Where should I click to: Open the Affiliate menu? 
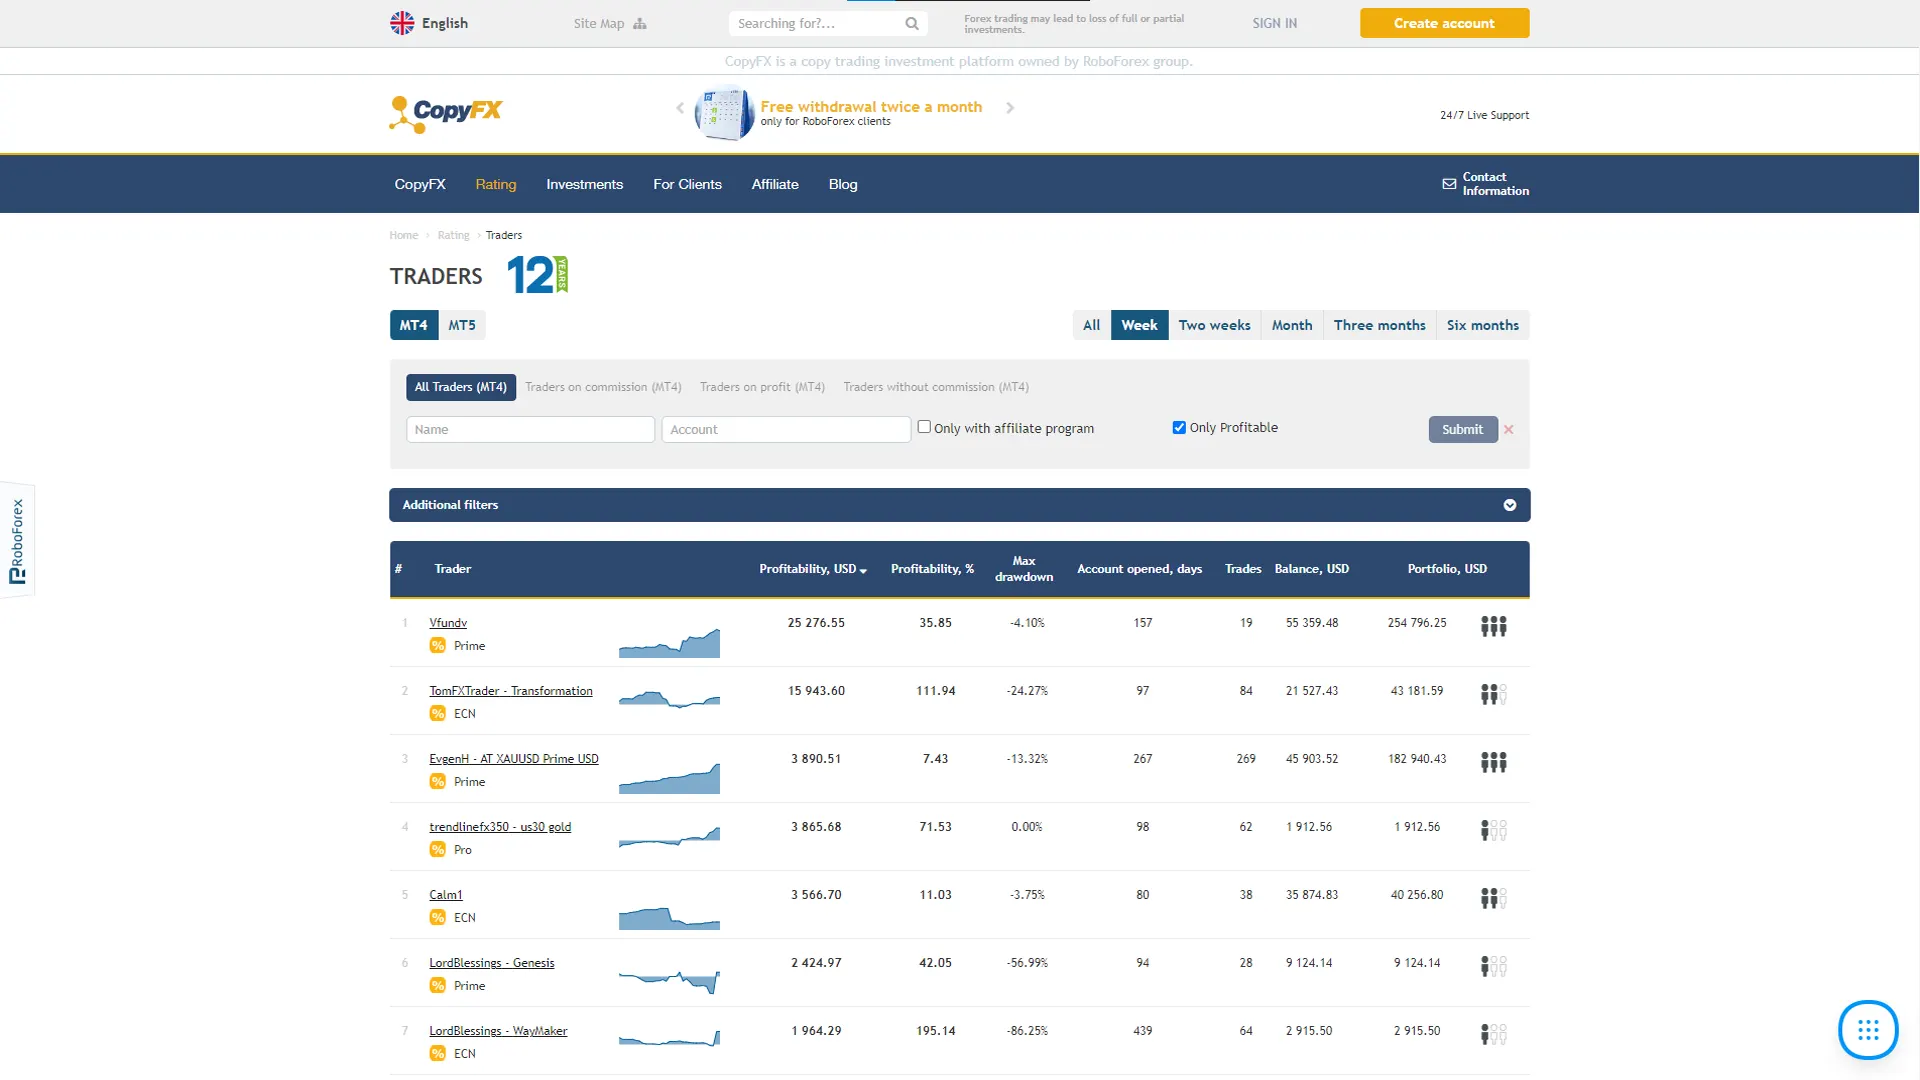775,184
